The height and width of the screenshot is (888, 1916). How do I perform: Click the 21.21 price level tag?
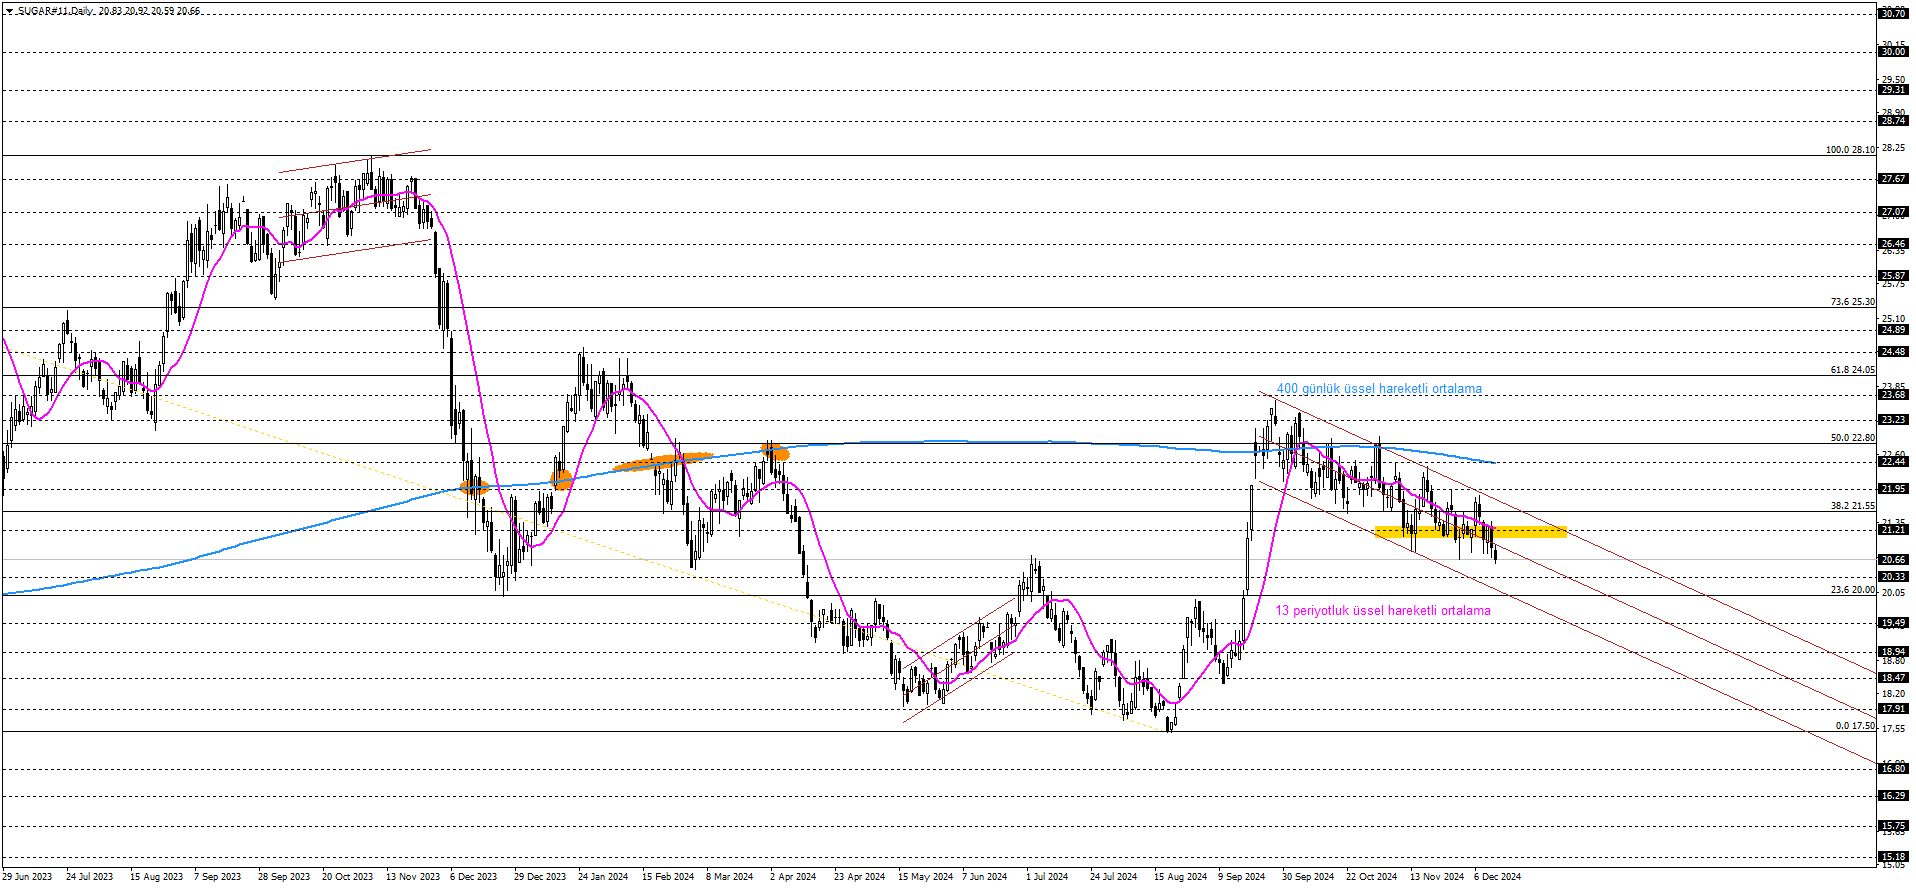(1893, 530)
